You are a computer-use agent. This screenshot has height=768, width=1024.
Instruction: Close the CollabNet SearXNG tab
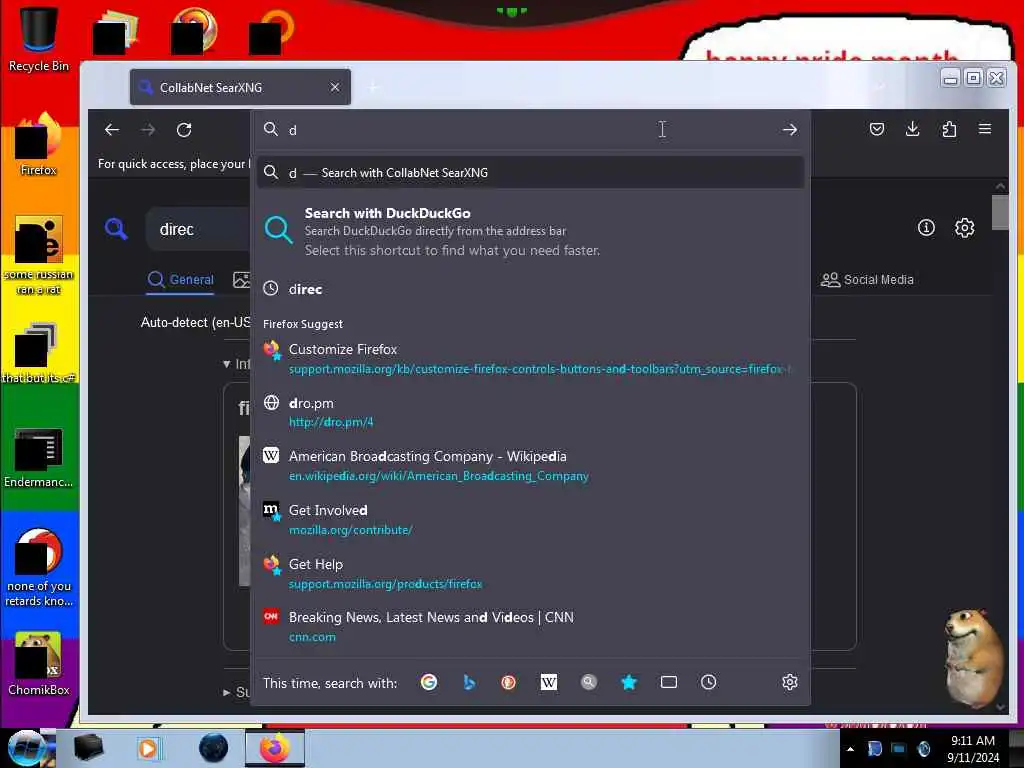(334, 87)
